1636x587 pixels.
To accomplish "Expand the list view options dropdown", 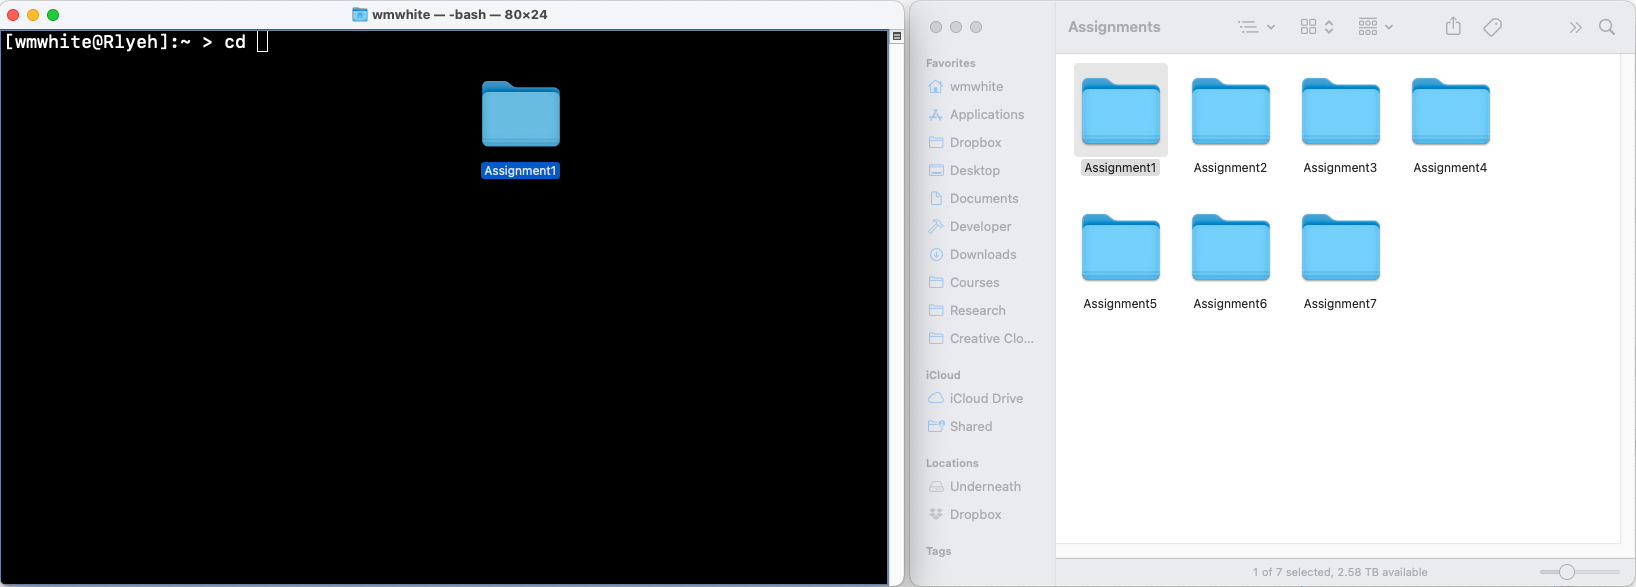I will coord(1256,27).
